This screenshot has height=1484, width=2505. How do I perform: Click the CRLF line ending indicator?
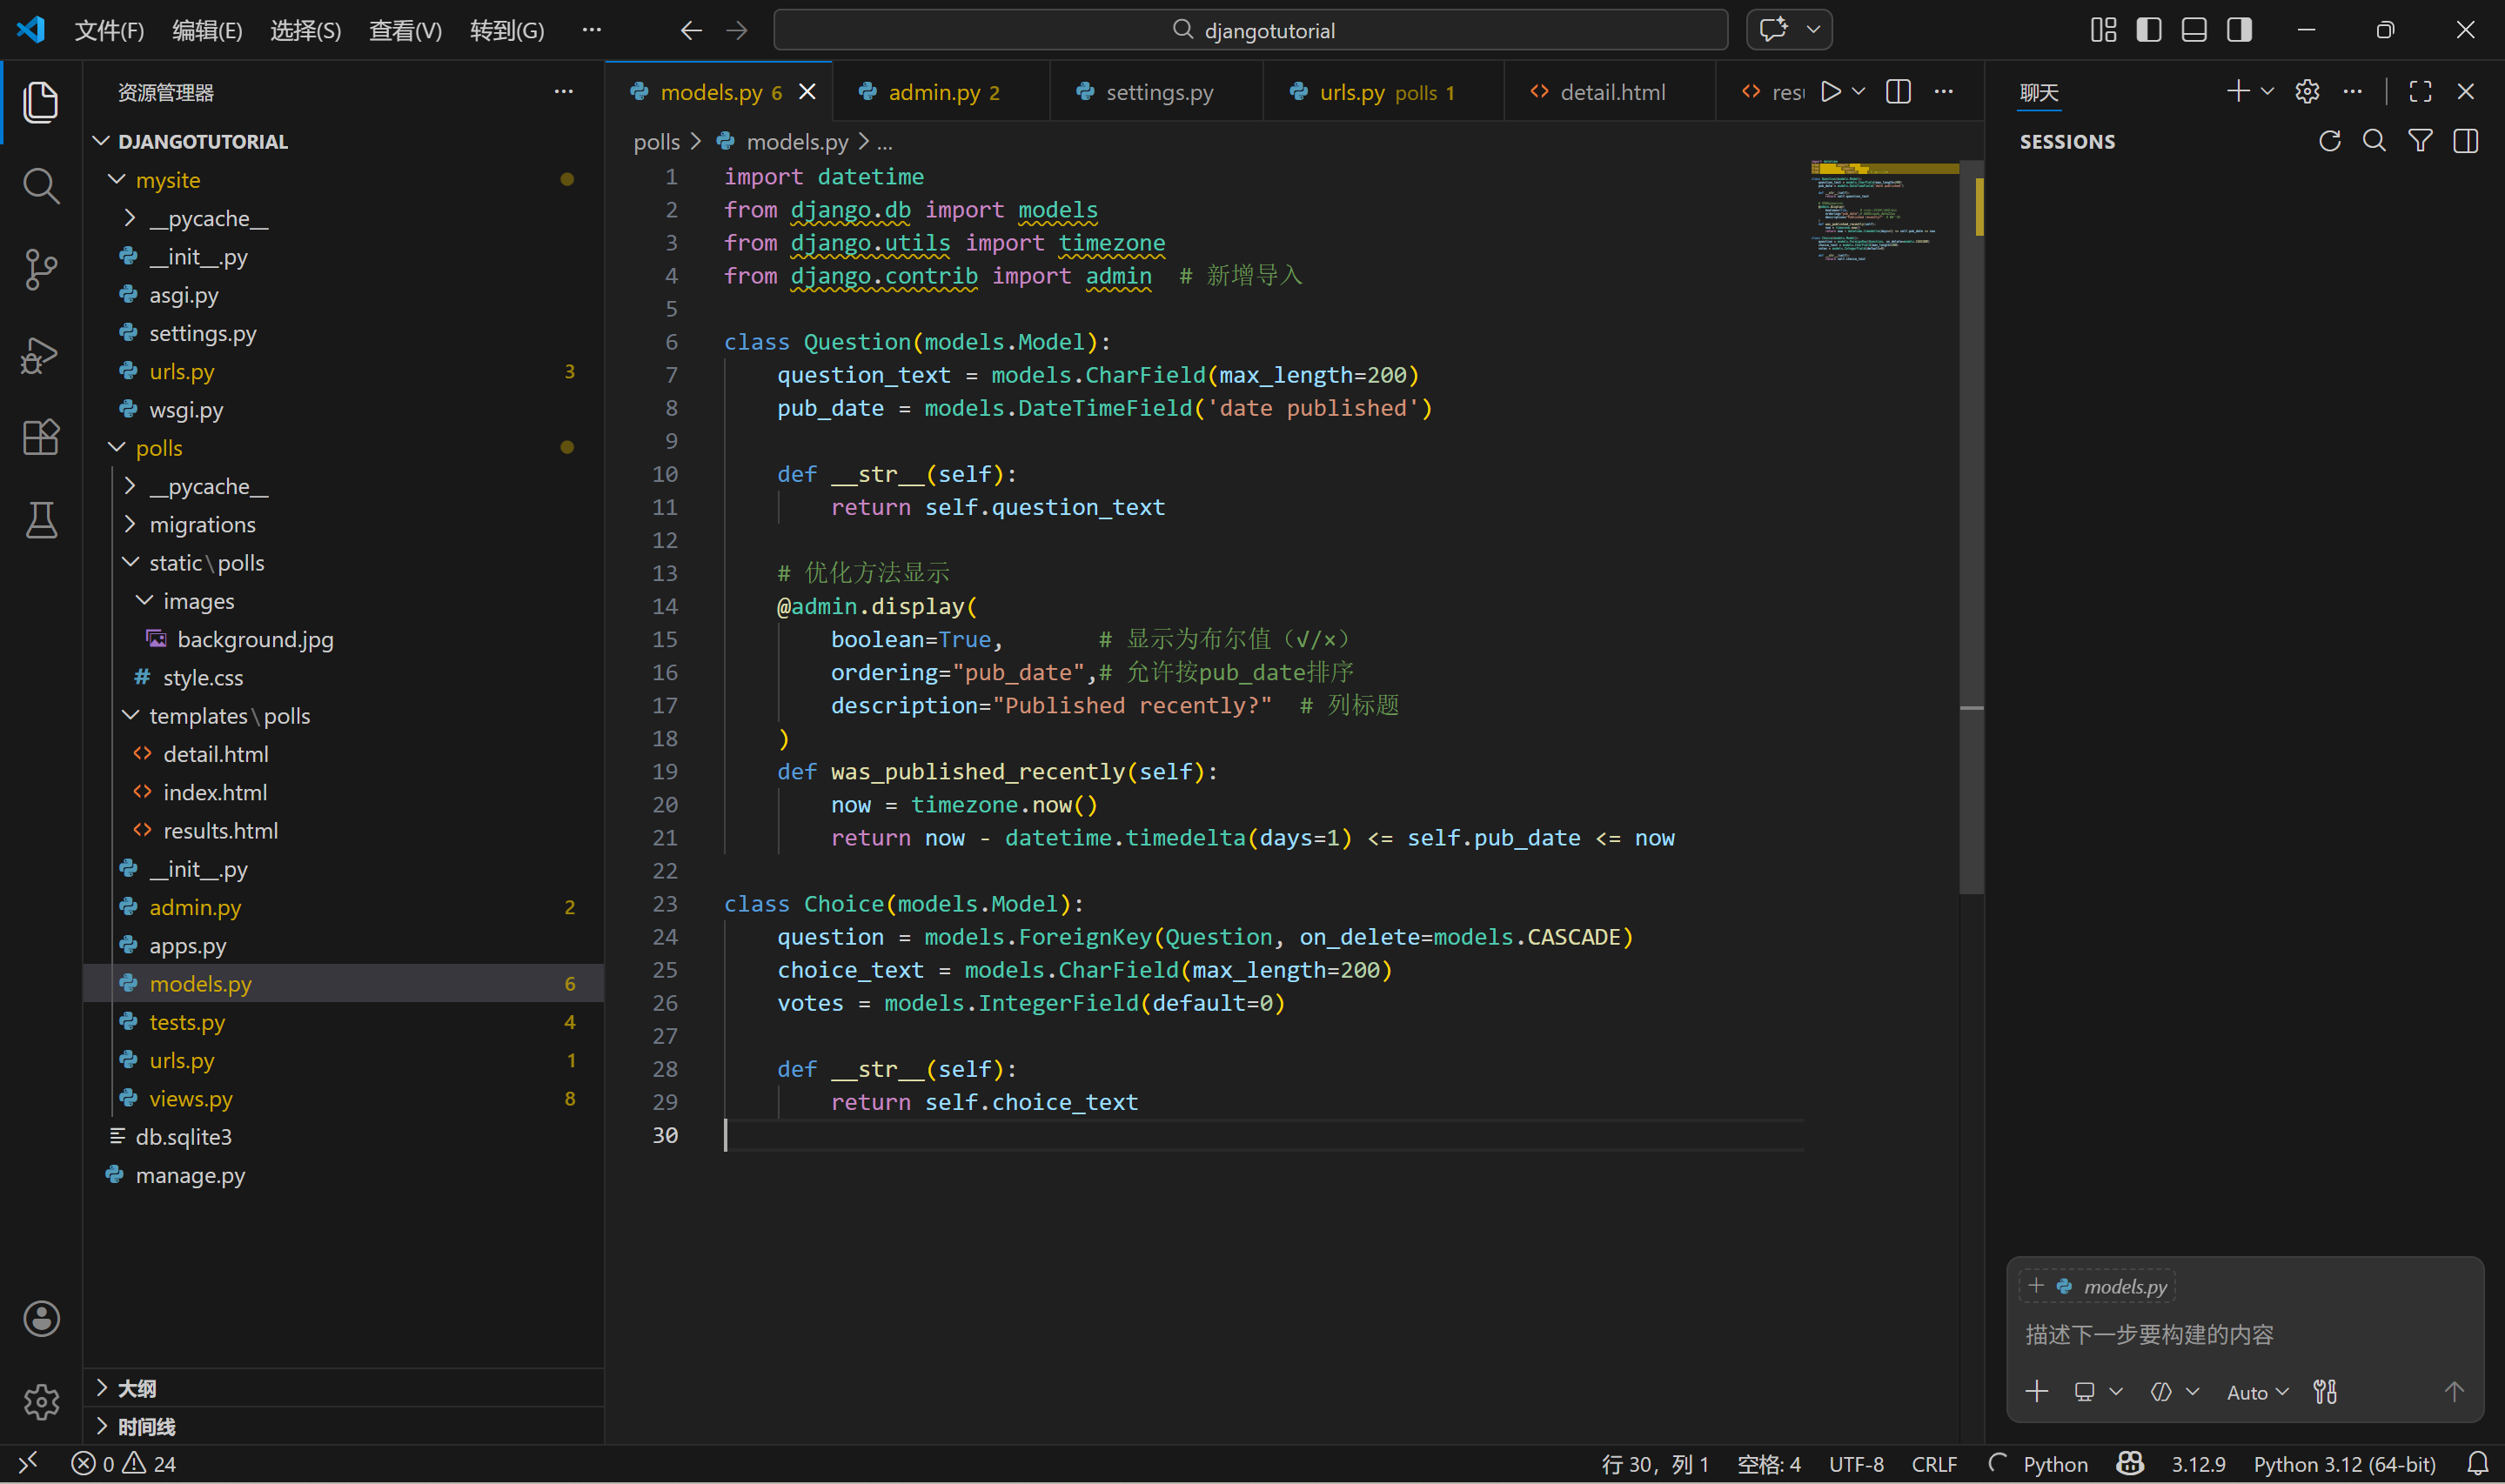[1934, 1464]
